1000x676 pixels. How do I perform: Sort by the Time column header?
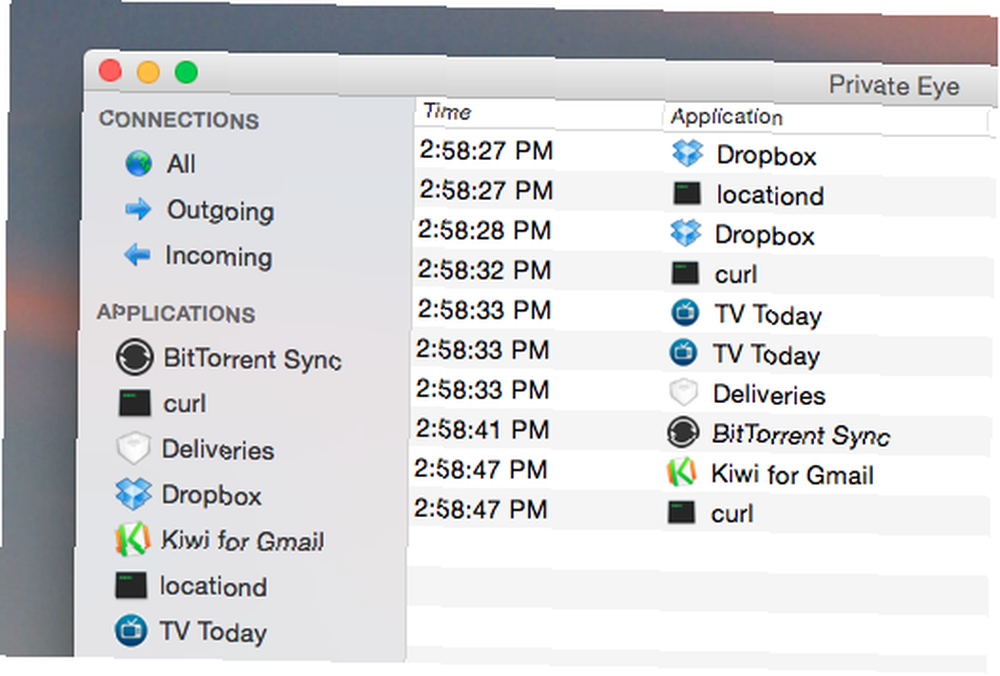click(x=448, y=112)
